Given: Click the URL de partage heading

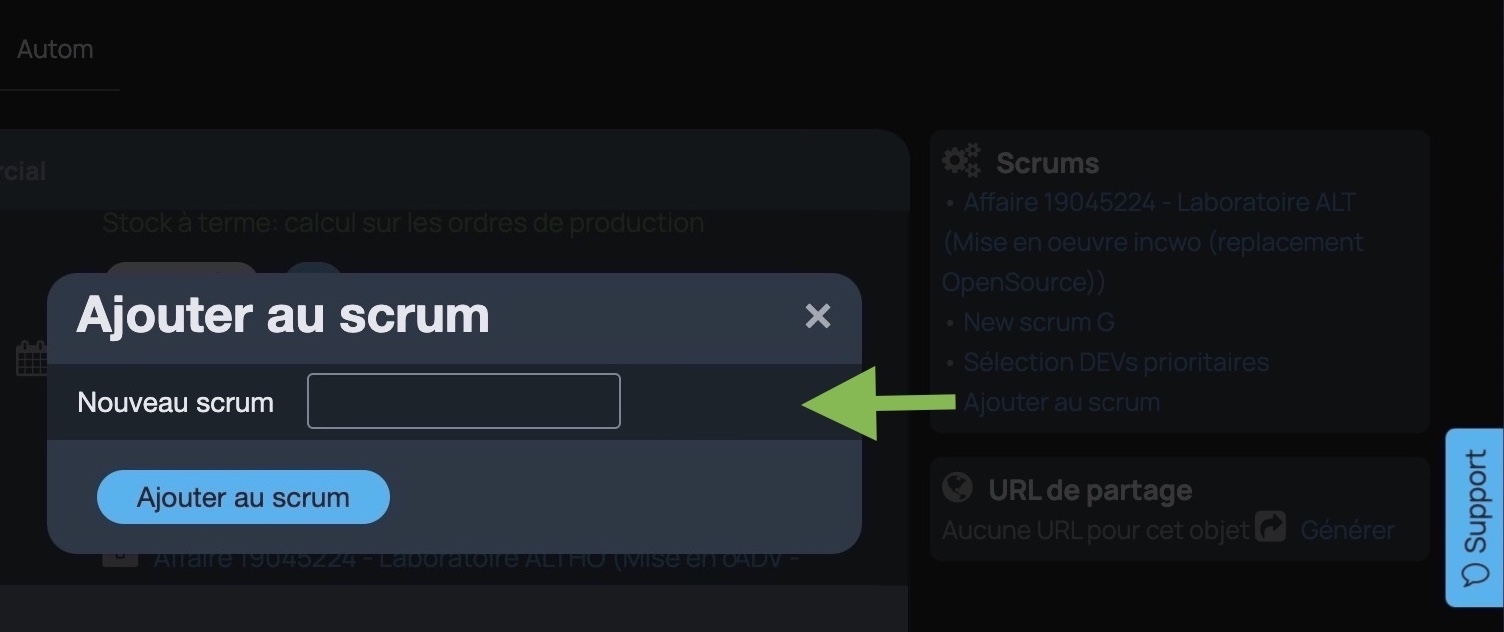Looking at the screenshot, I should click(x=1090, y=490).
